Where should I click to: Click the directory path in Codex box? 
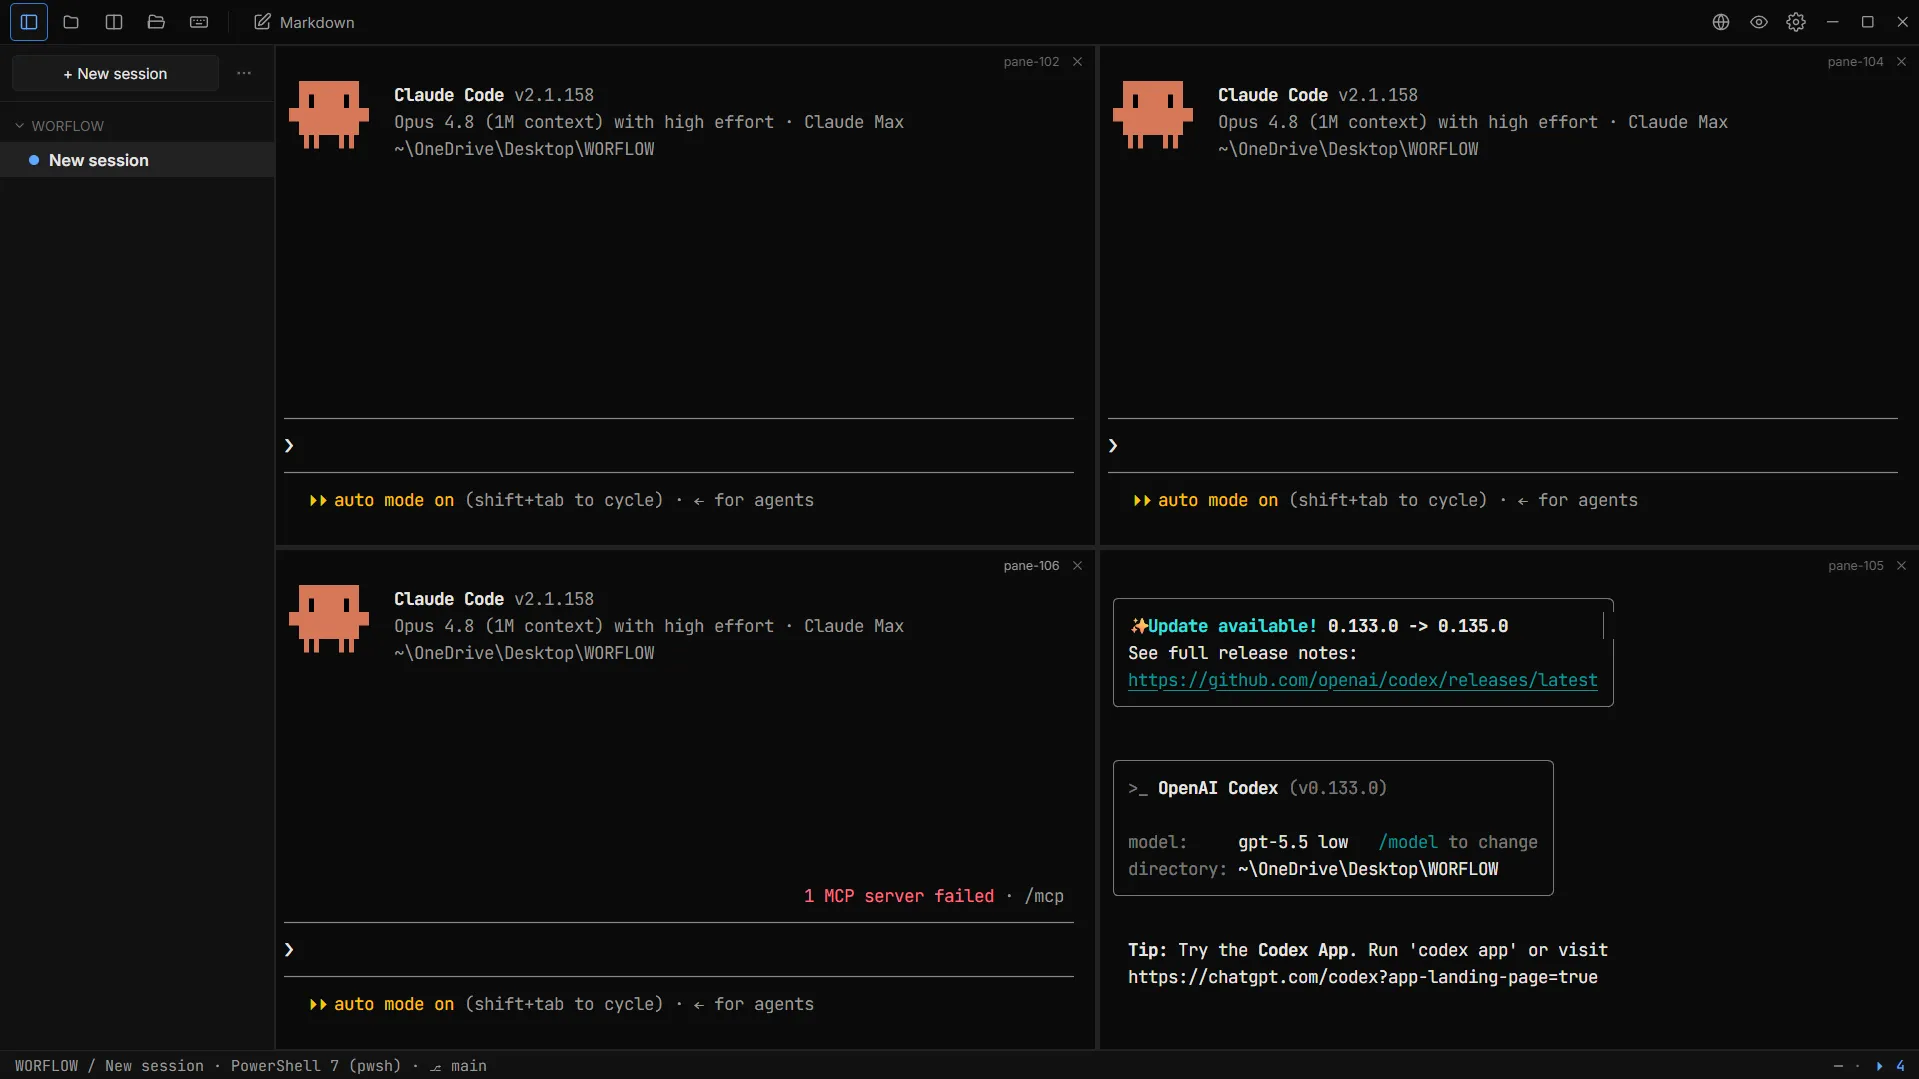point(1368,869)
